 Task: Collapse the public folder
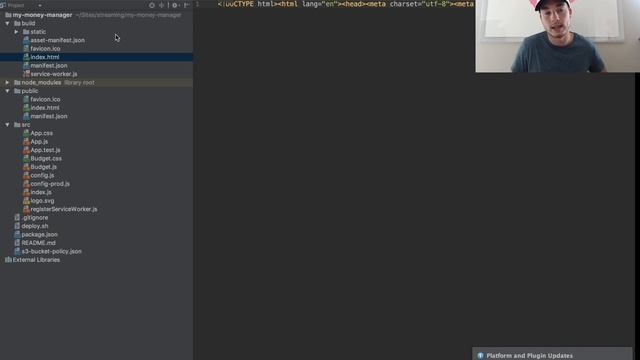[x=7, y=91]
